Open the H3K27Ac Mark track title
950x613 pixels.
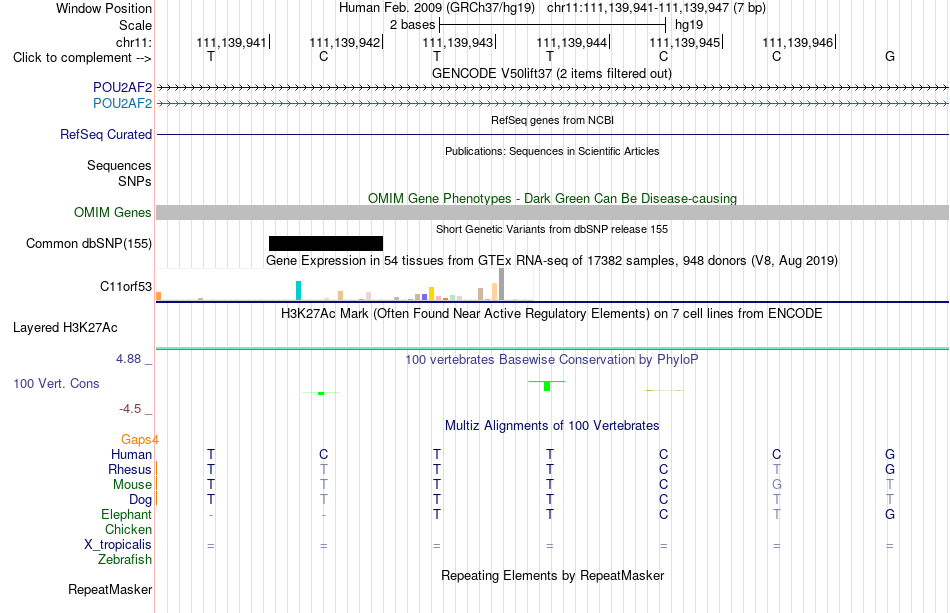point(551,314)
